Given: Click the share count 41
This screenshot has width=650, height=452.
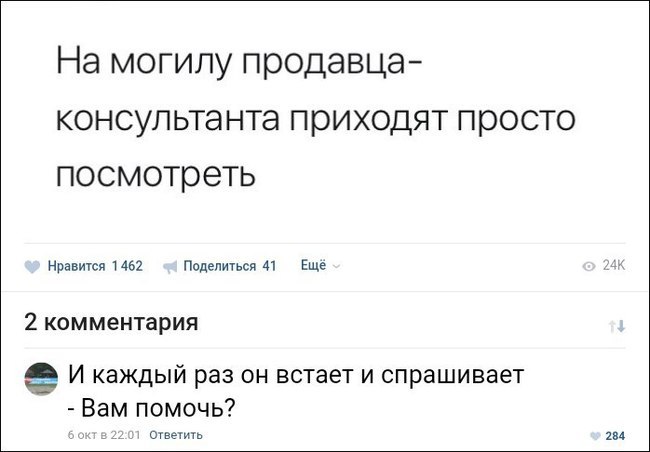Looking at the screenshot, I should pos(268,267).
